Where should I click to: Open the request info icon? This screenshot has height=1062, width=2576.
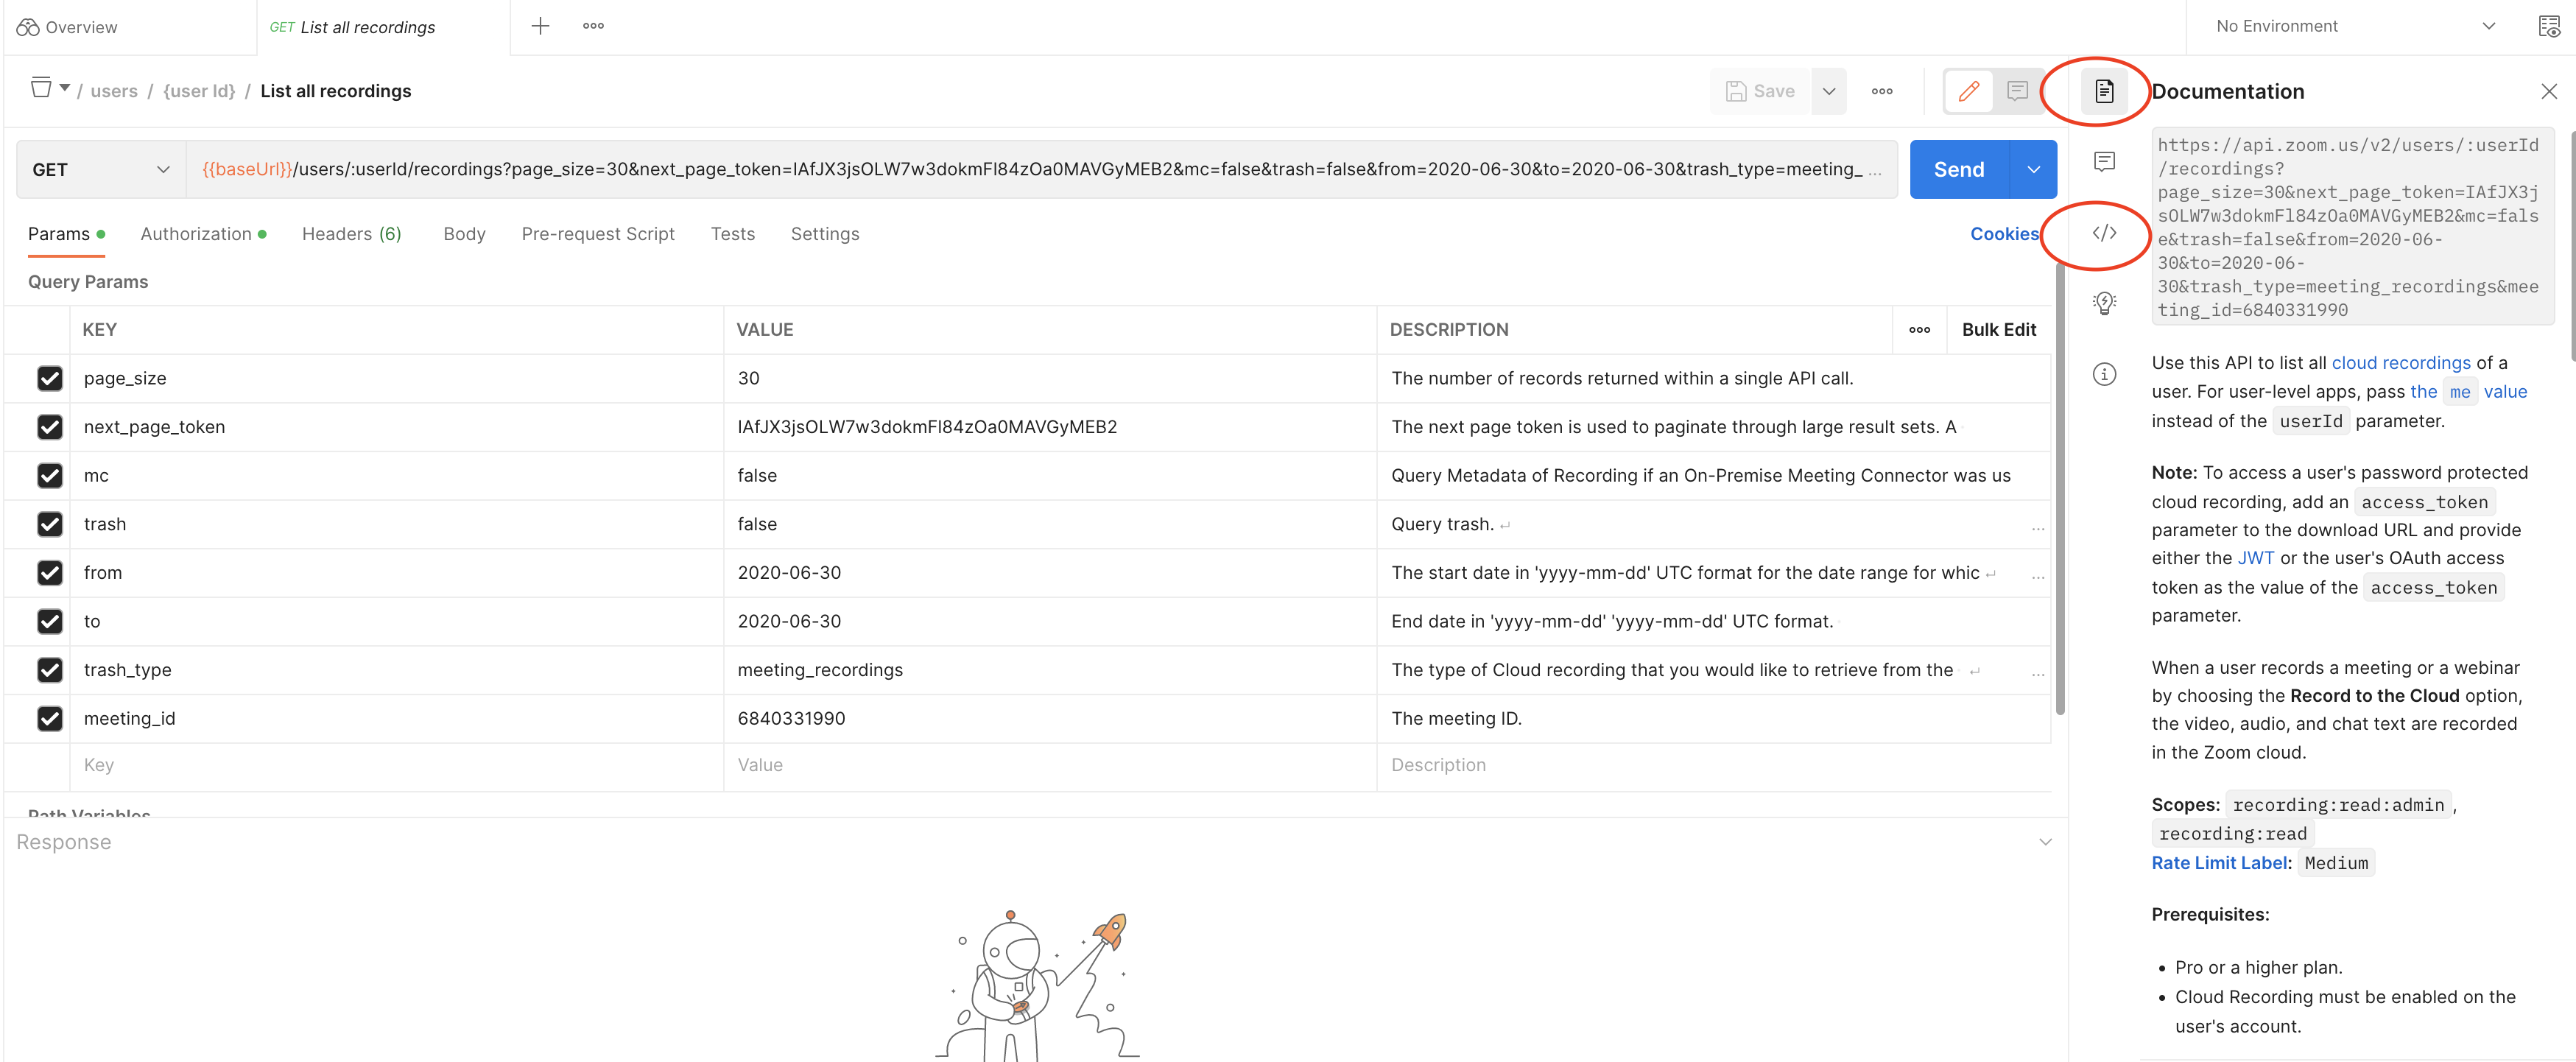[x=2104, y=374]
